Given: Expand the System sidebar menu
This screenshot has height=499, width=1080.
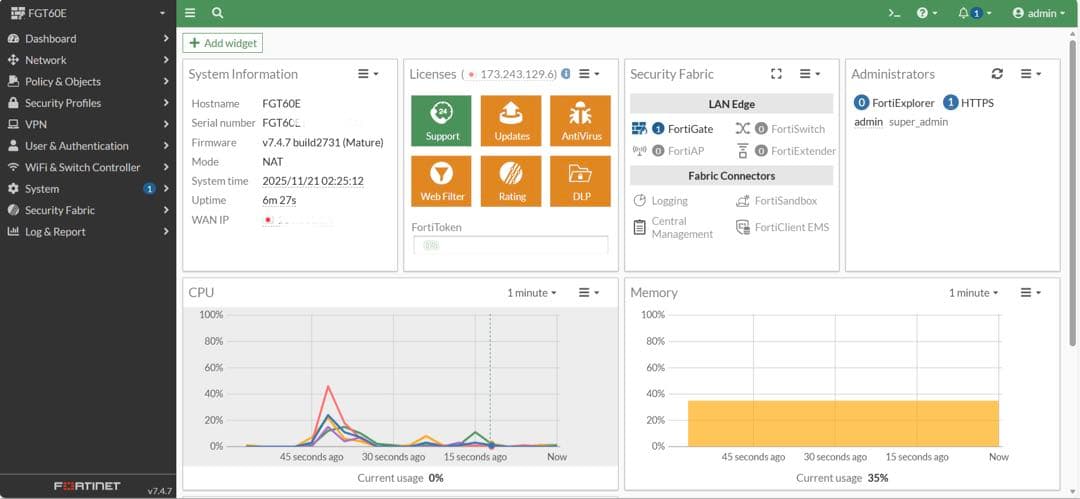Looking at the screenshot, I should coord(88,188).
